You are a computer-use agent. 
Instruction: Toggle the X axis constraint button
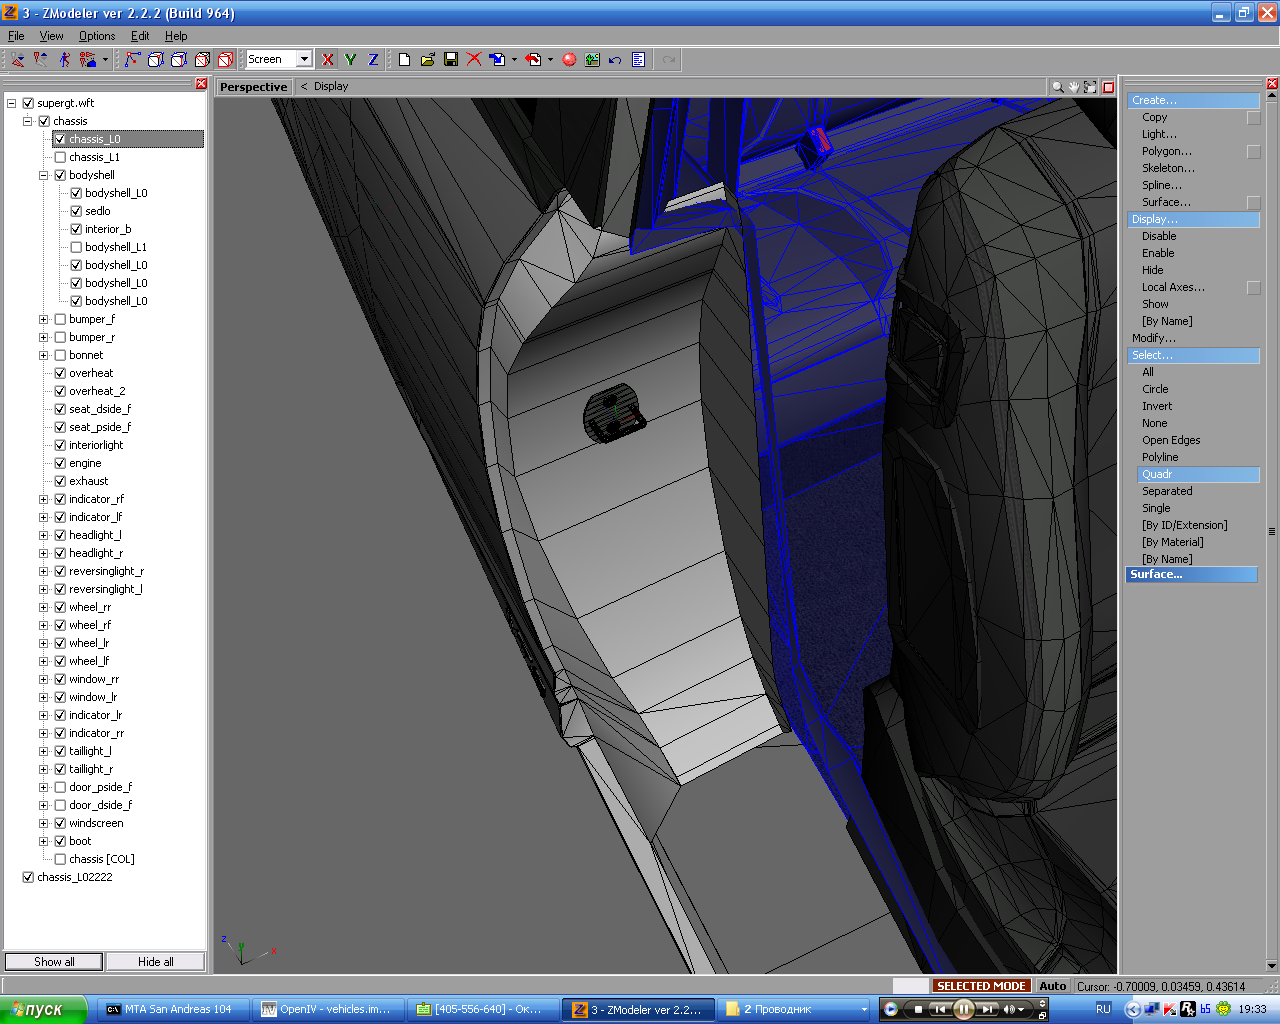tap(327, 60)
